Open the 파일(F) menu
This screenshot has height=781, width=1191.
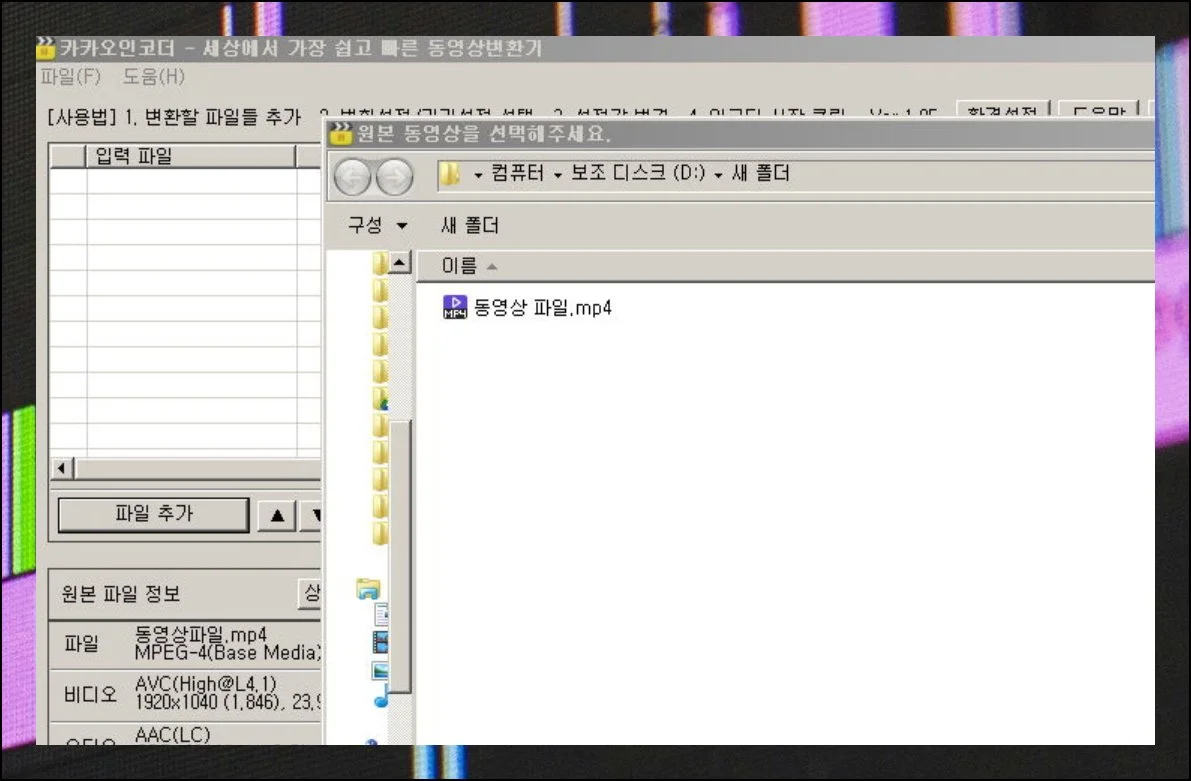tap(71, 77)
